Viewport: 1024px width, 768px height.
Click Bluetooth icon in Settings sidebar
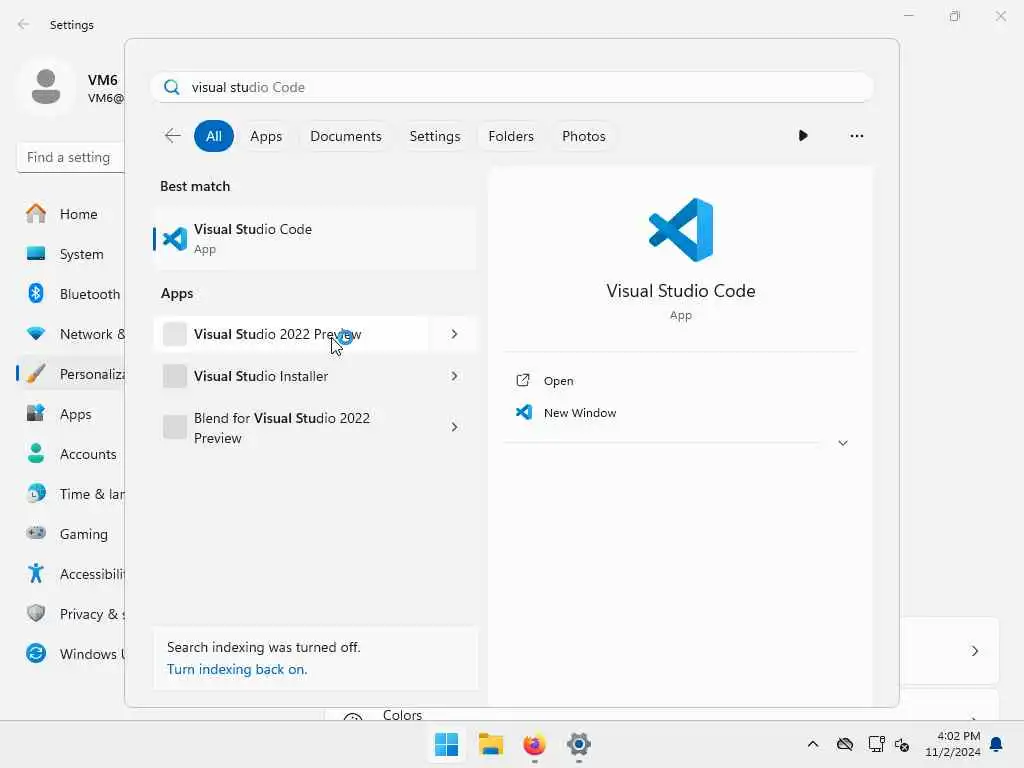tap(36, 293)
